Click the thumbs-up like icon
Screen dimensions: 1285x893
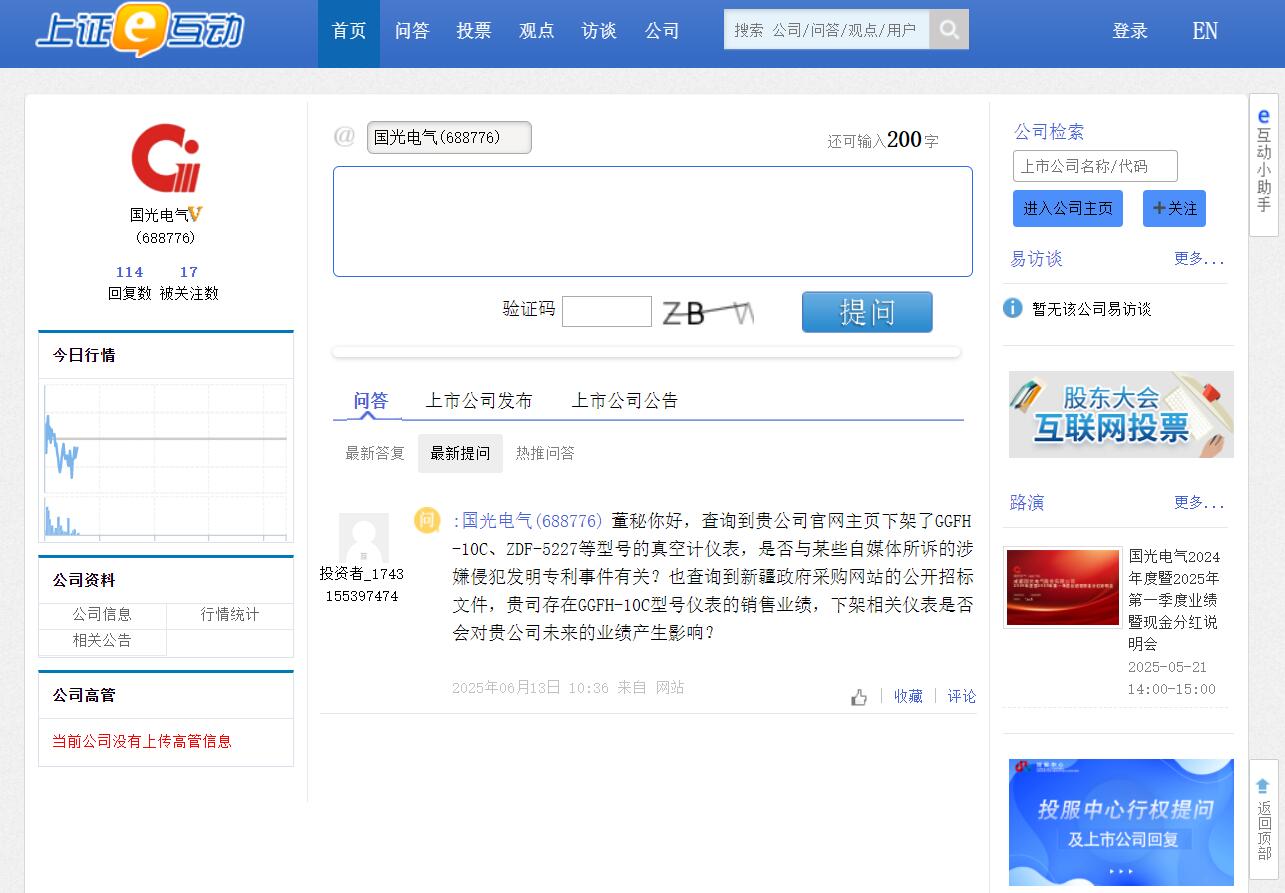(859, 697)
